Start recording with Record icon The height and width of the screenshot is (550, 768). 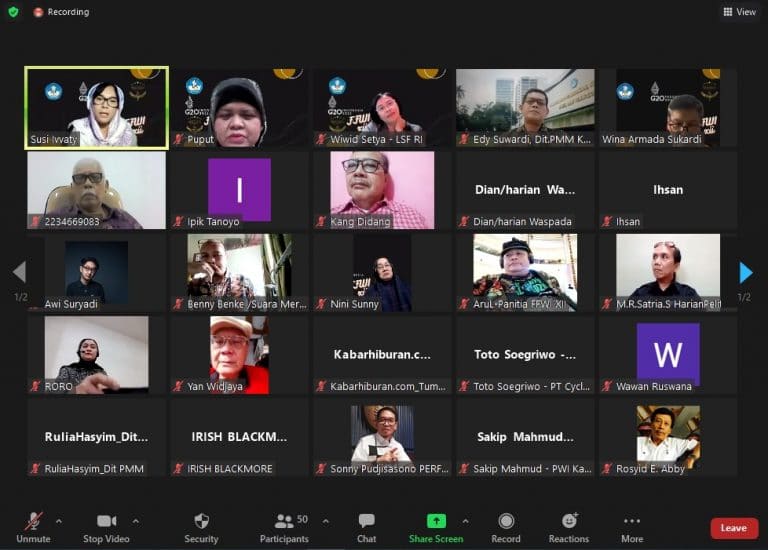[506, 521]
